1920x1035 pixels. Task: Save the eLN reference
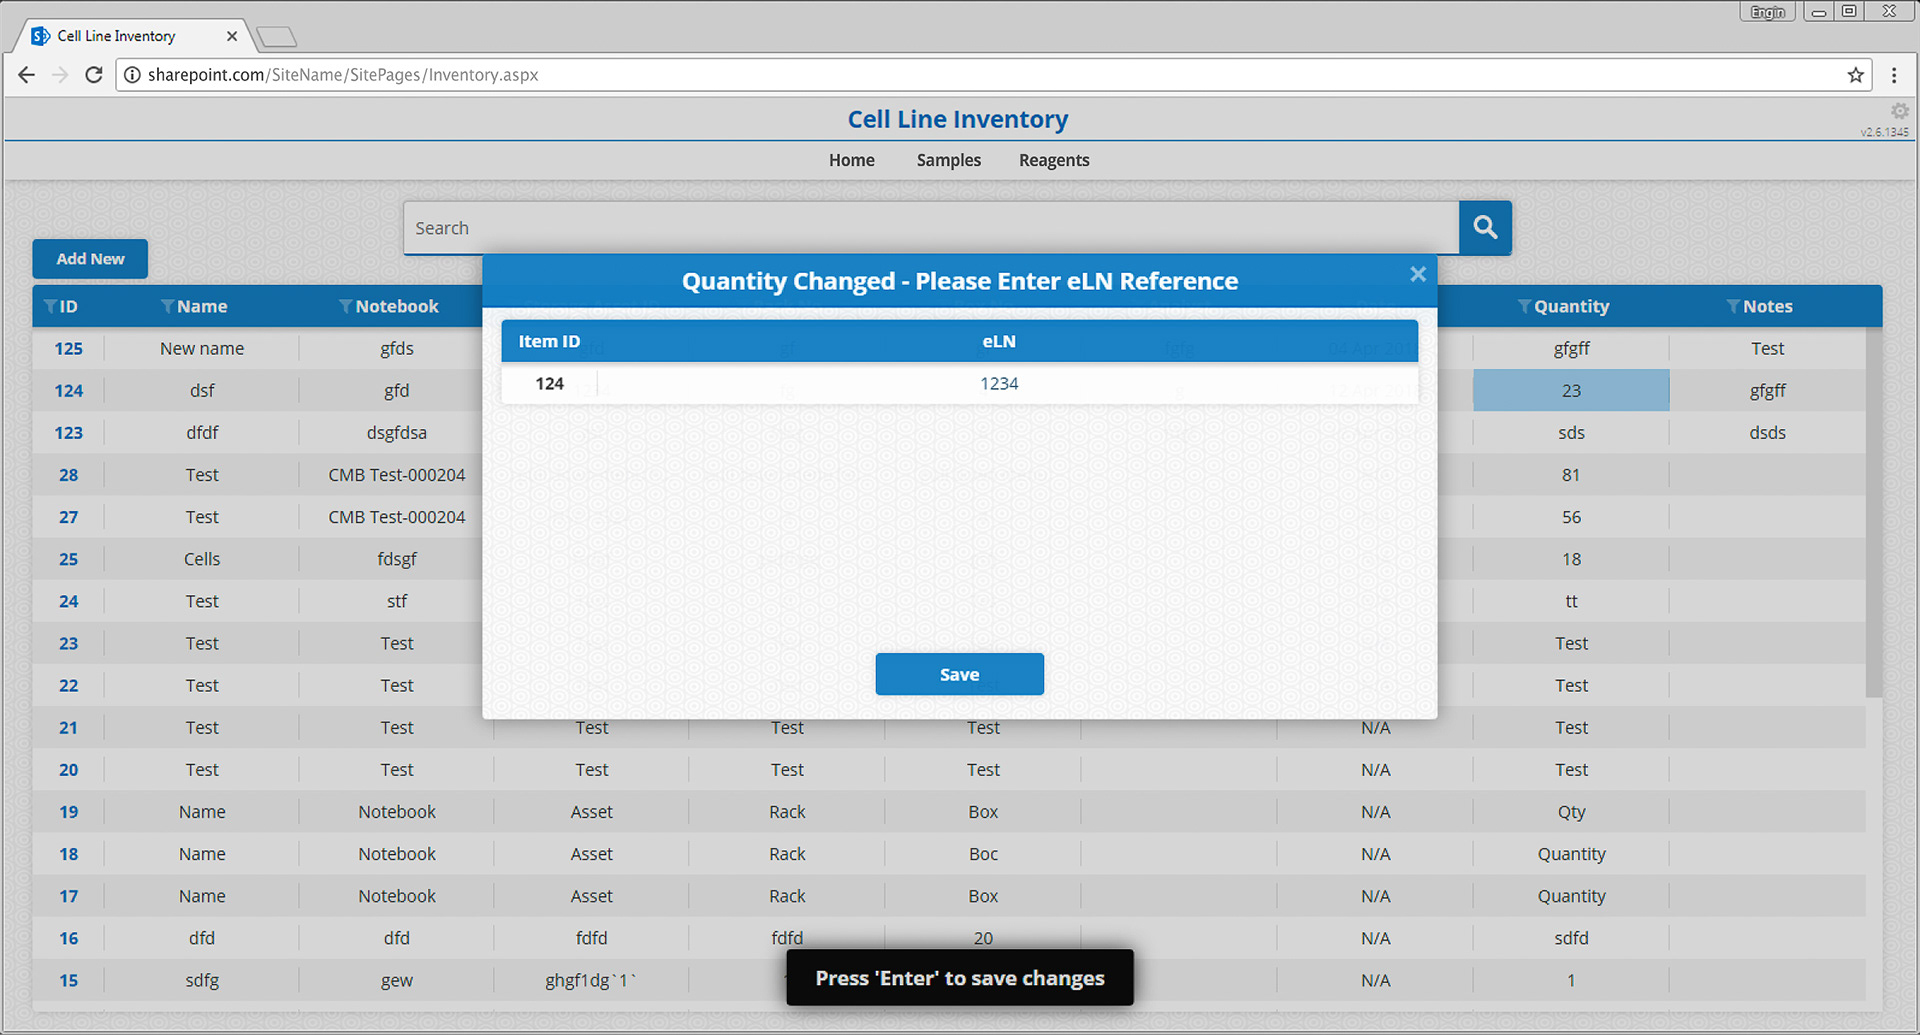[959, 674]
